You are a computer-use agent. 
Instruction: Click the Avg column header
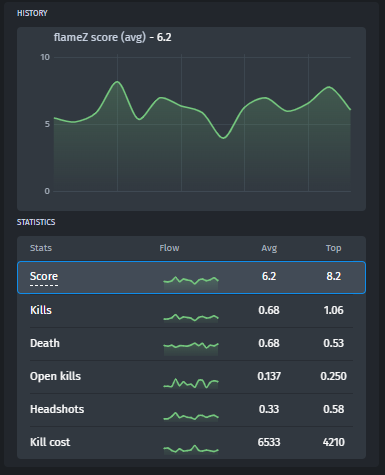coord(269,248)
